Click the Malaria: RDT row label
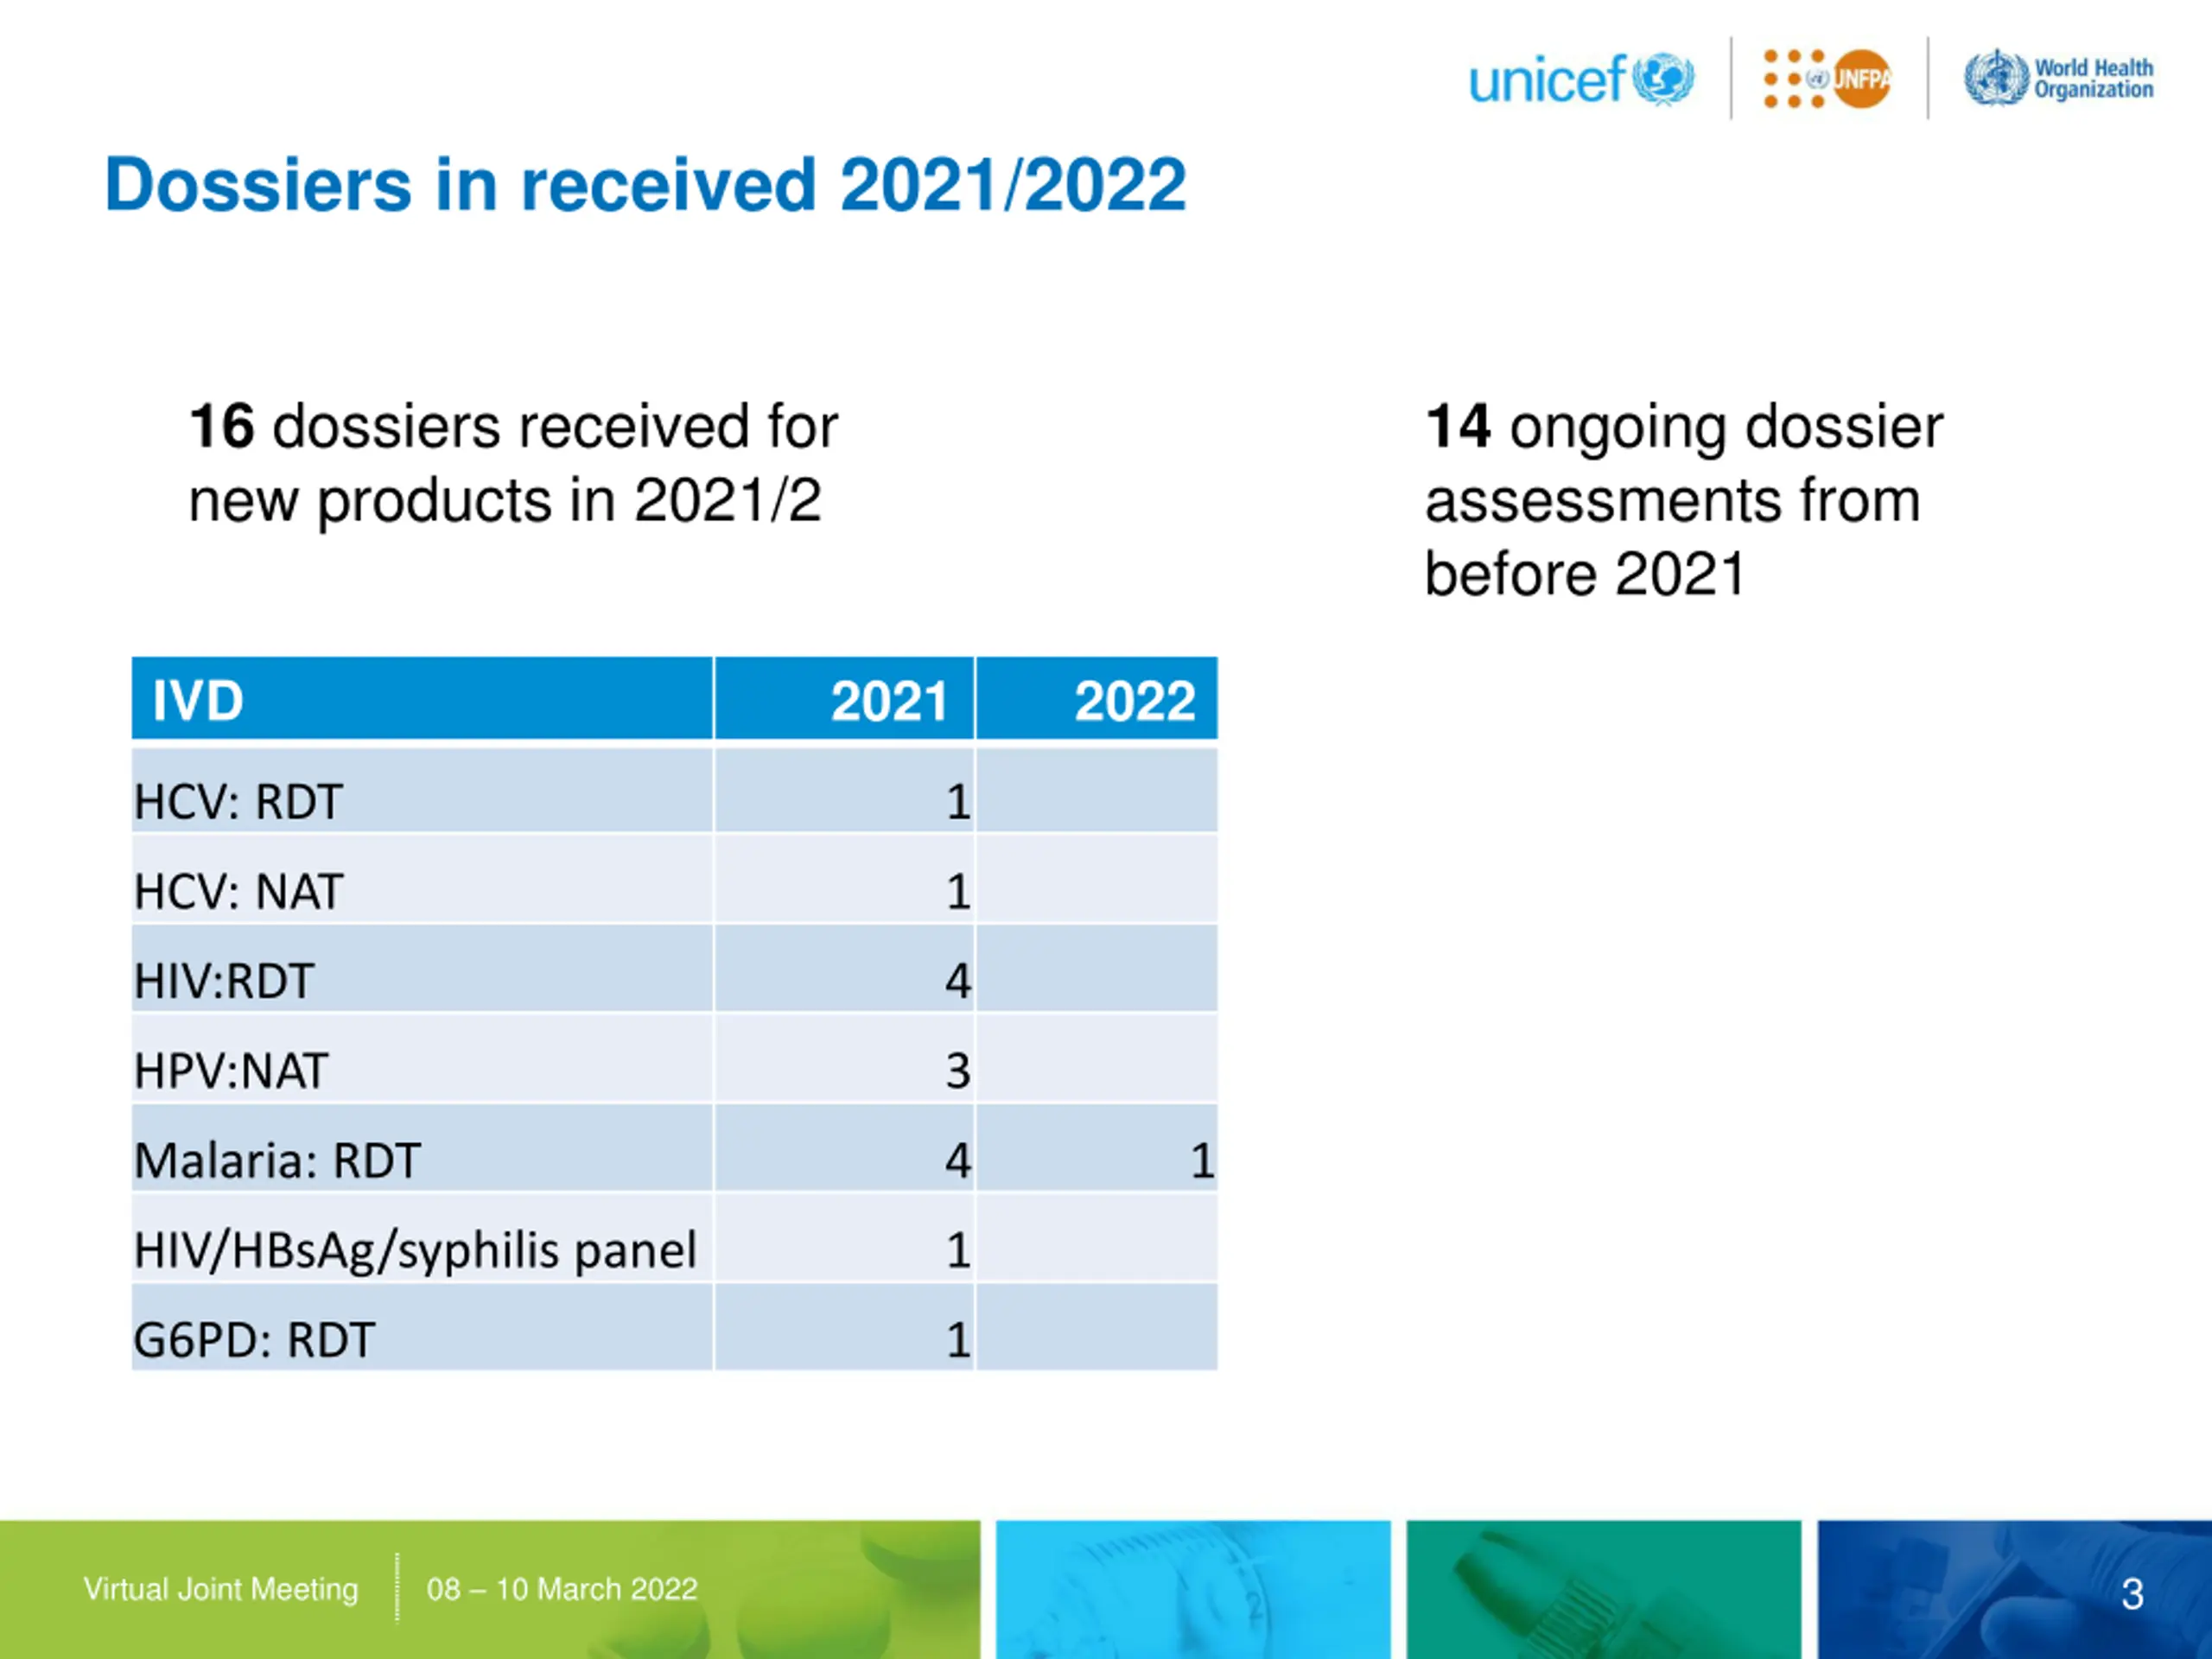Viewport: 2212px width, 1659px height. click(x=277, y=1160)
